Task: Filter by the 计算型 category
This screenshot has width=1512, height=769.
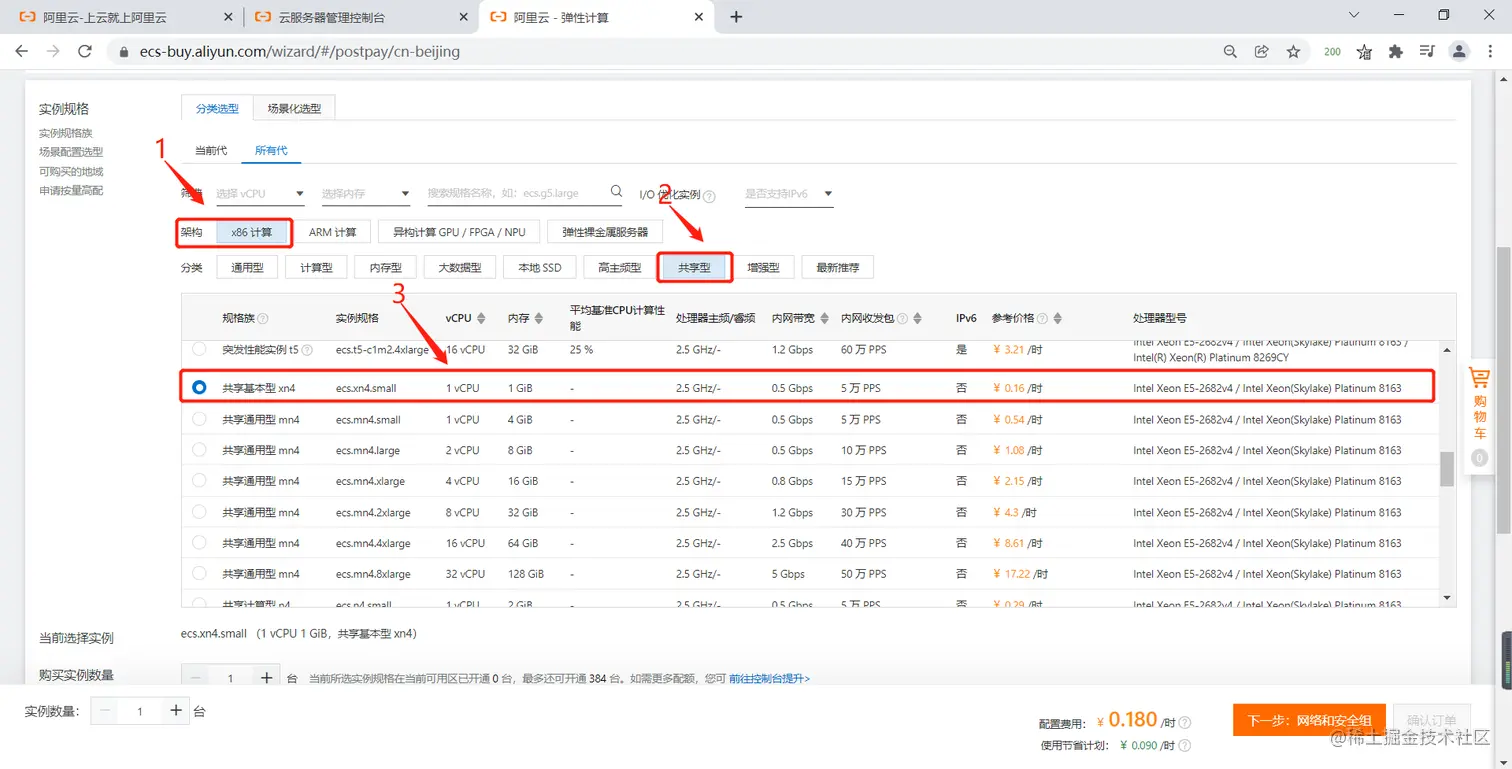Action: (316, 267)
